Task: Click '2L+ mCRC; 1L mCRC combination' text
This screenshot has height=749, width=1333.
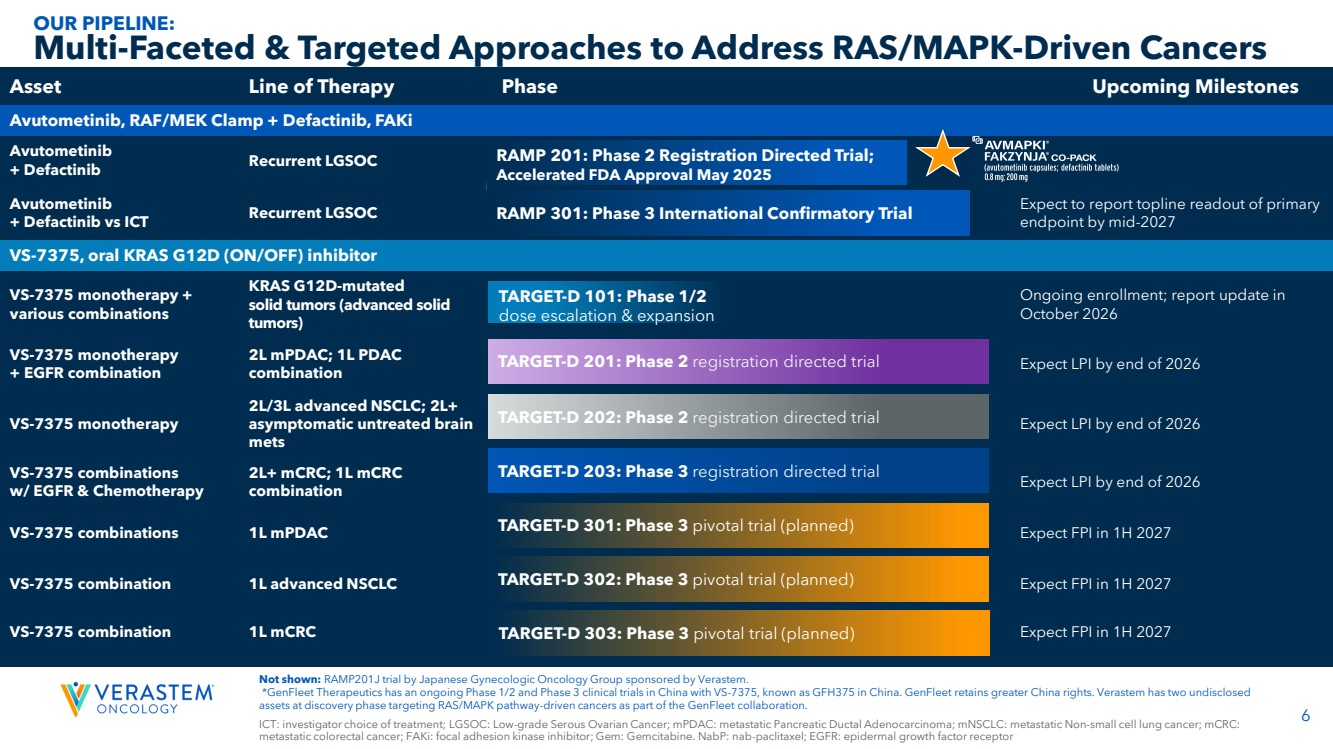Action: (325, 482)
